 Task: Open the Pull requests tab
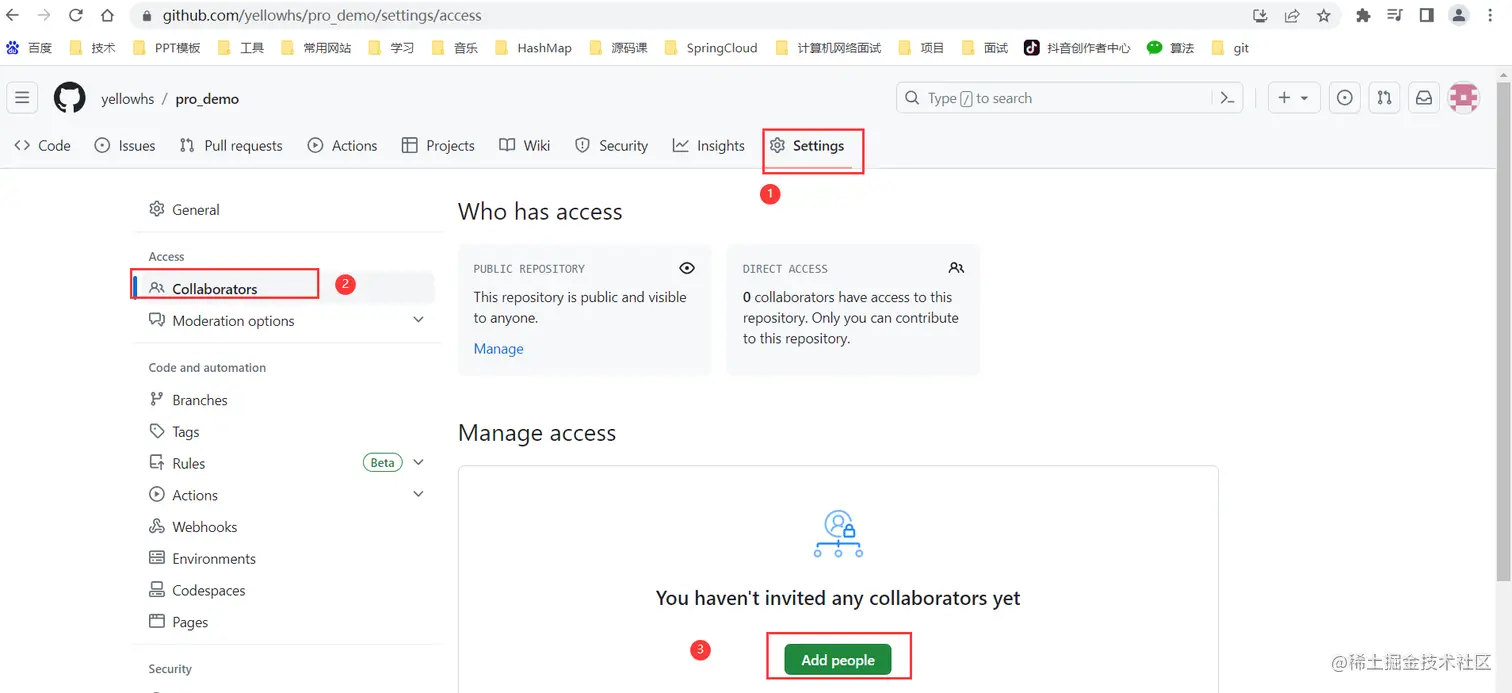pos(231,145)
